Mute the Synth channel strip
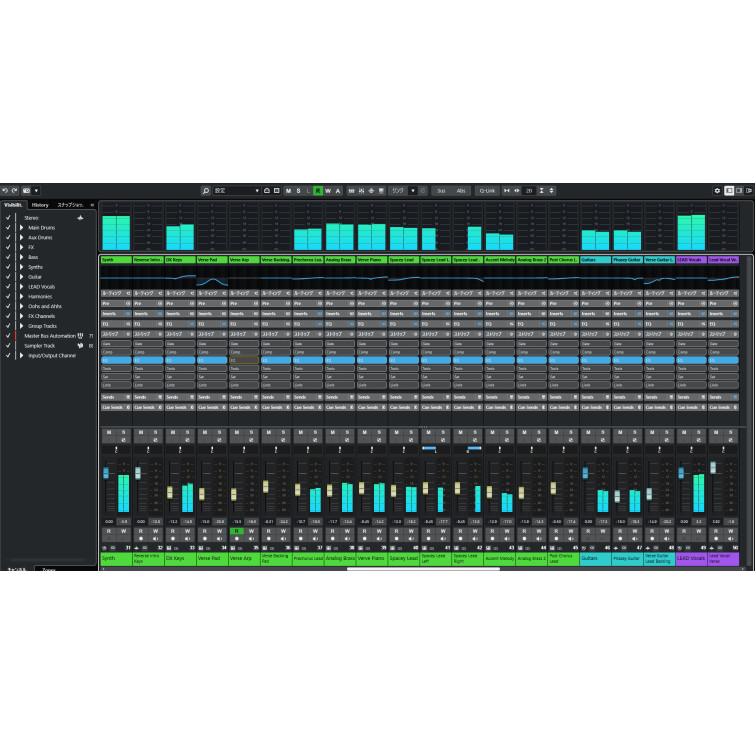 pos(109,432)
